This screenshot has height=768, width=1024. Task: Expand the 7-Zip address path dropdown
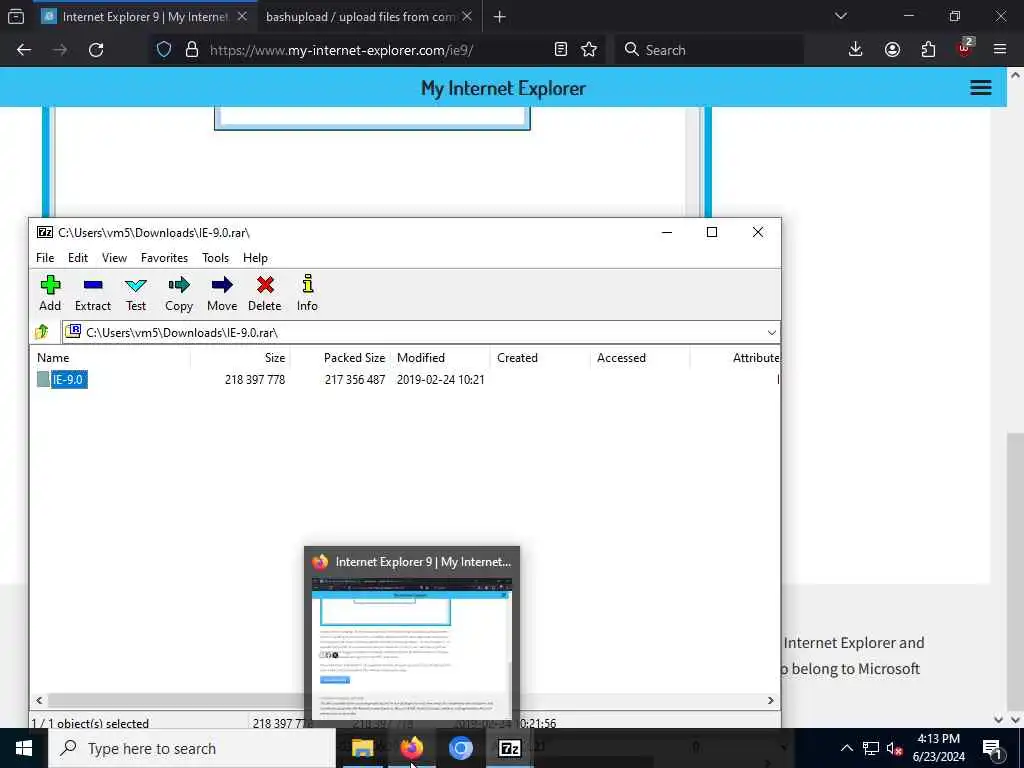[x=771, y=332]
